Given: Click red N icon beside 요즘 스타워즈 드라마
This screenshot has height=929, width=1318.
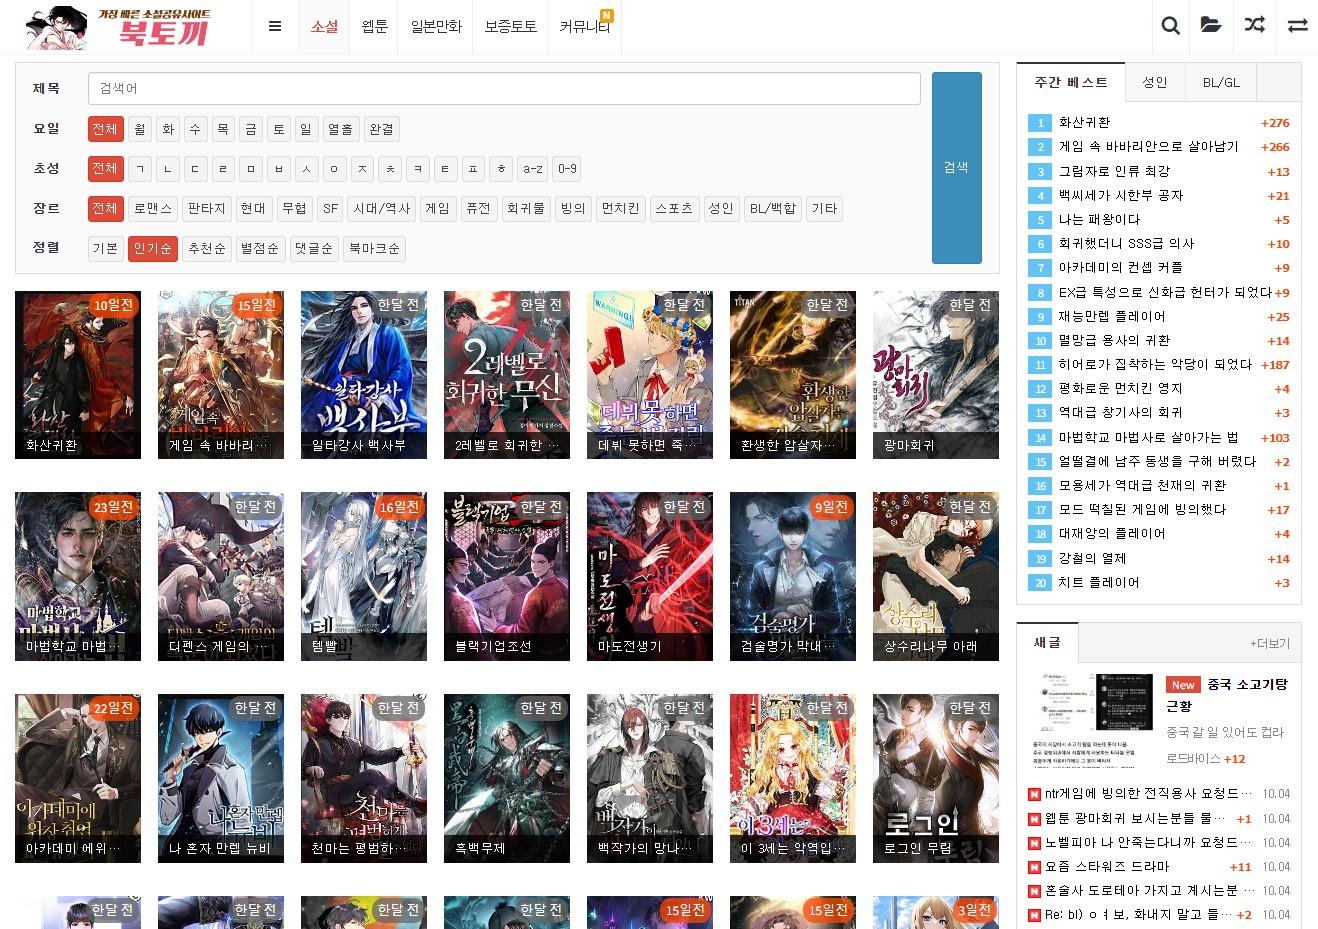Looking at the screenshot, I should 1034,867.
